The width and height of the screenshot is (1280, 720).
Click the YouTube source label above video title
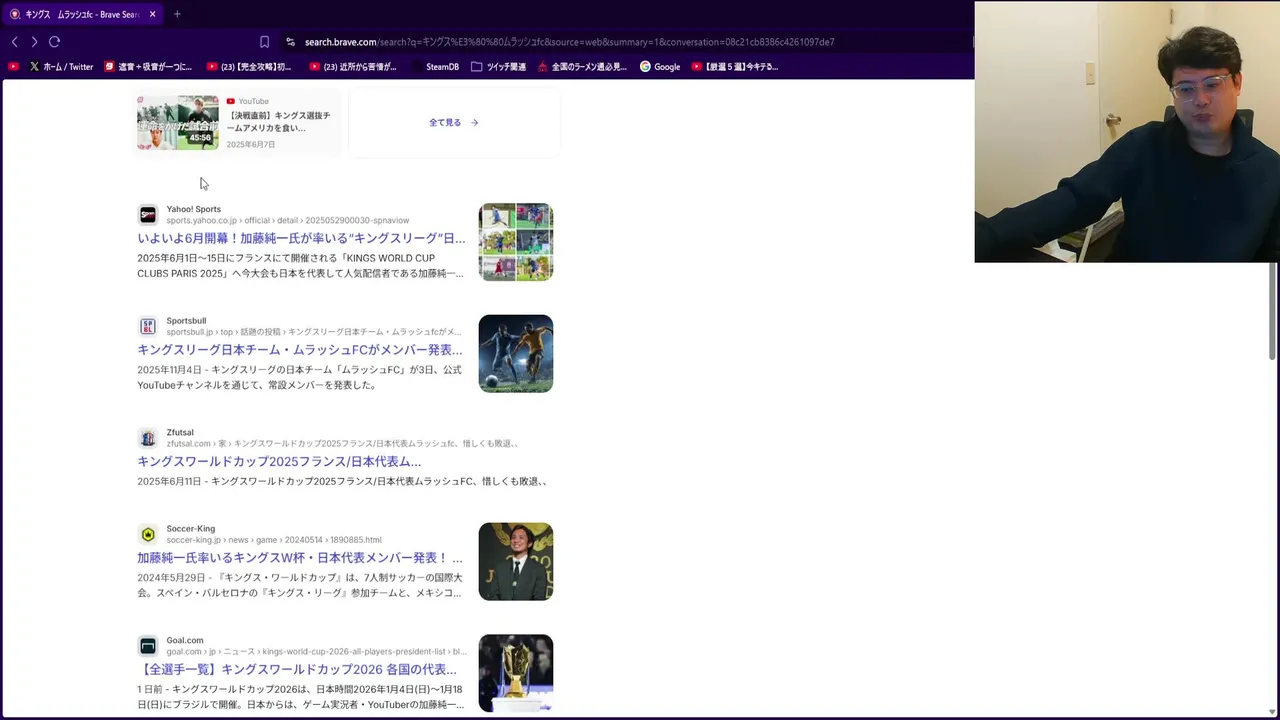(x=254, y=101)
